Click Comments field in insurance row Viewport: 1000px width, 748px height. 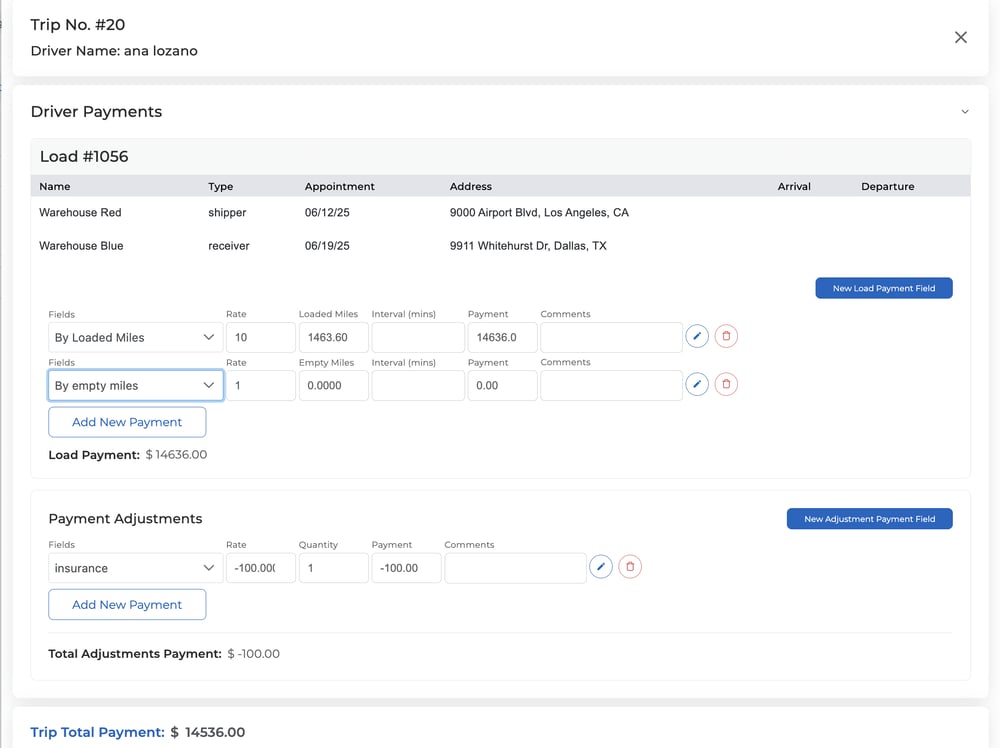[515, 568]
